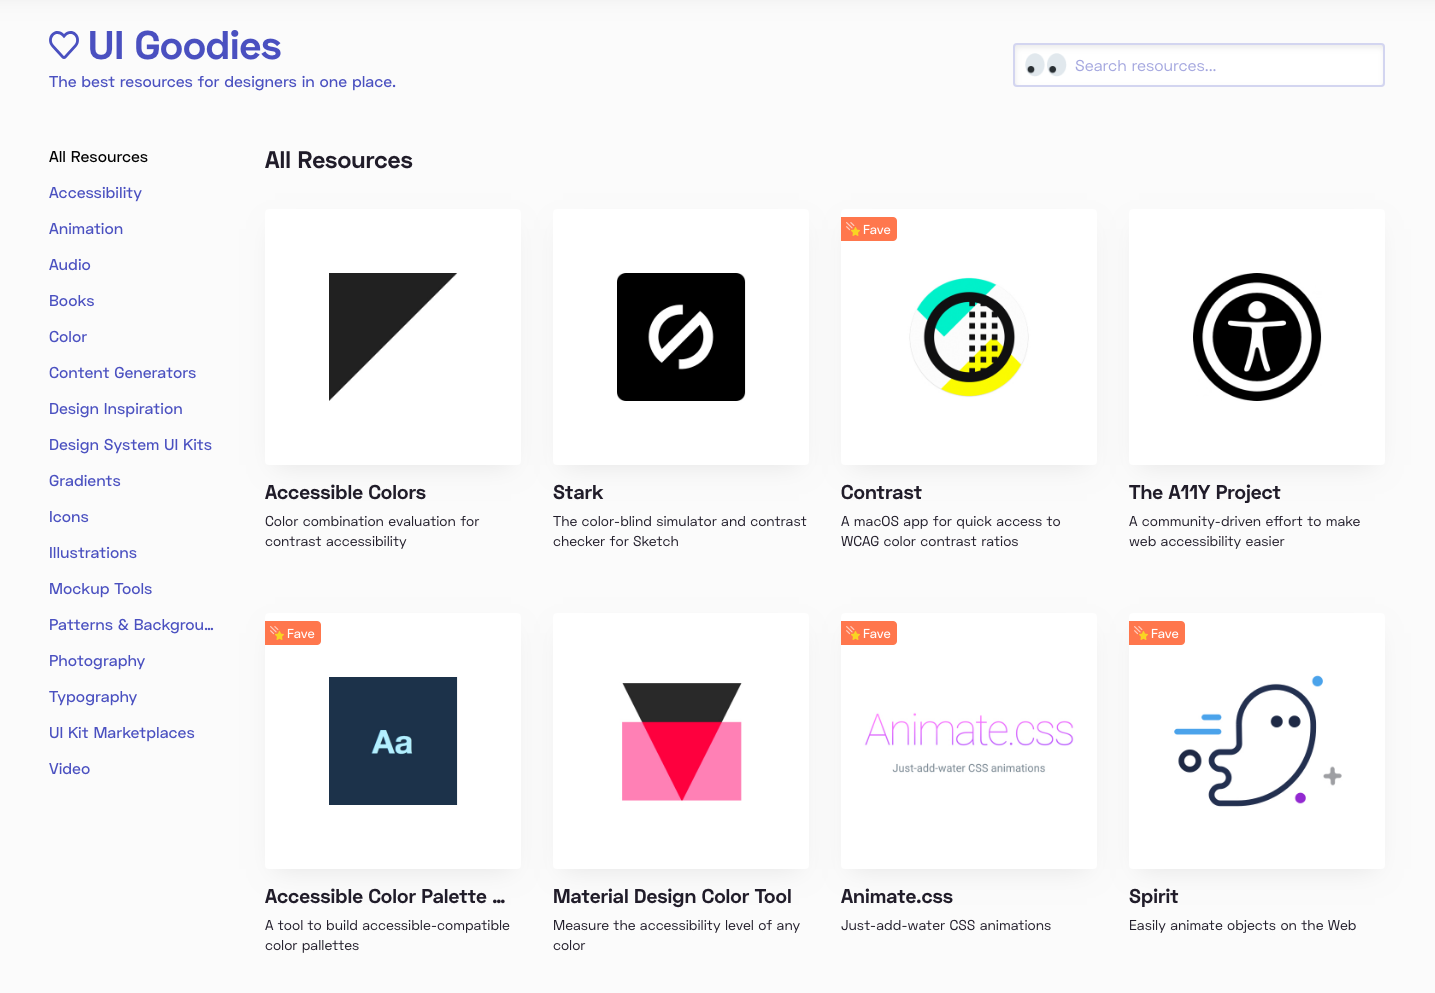The width and height of the screenshot is (1435, 993).
Task: Focus the Search resources field
Action: 1199,65
